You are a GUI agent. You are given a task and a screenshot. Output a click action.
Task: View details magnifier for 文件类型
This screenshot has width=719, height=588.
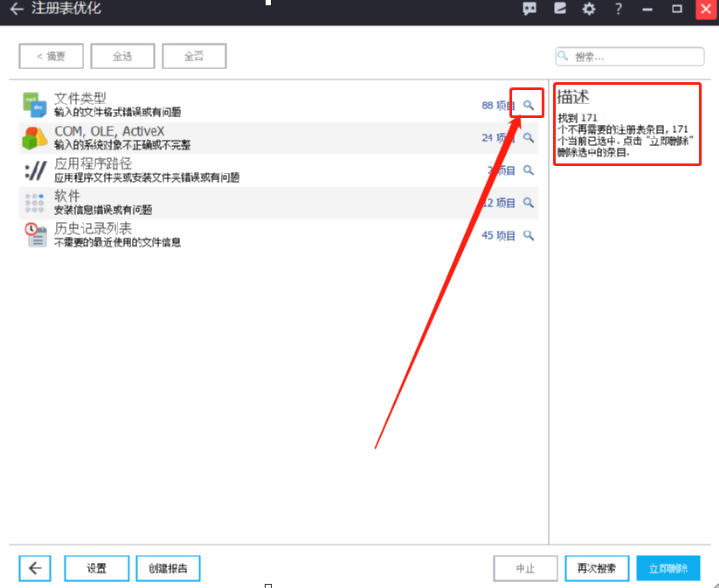coord(529,105)
